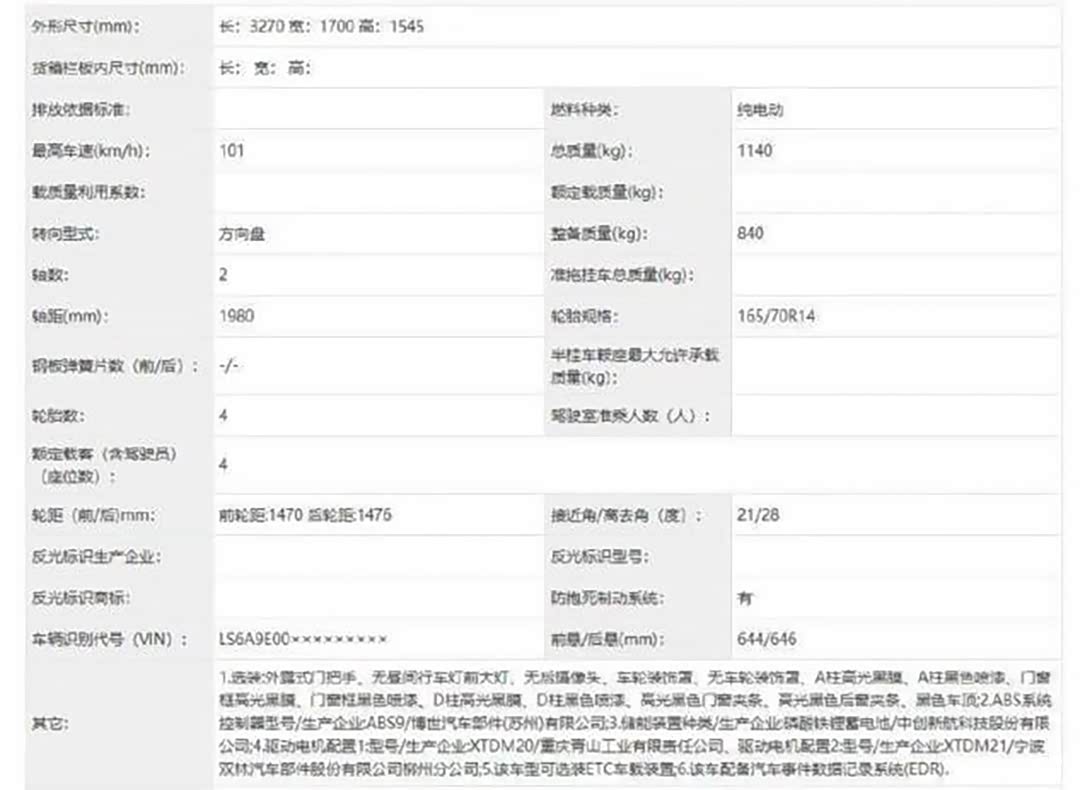Select the total mass value 1140

click(x=754, y=151)
